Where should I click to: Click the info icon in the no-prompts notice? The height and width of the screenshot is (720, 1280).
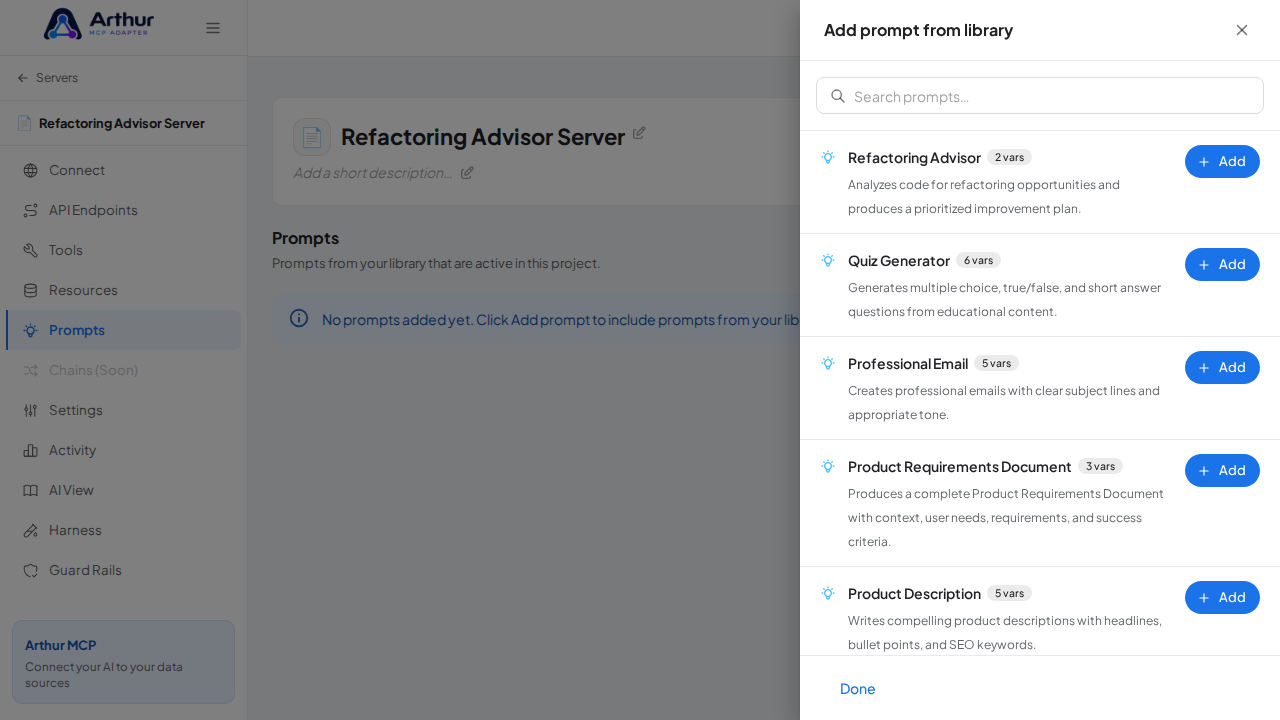[x=299, y=318]
